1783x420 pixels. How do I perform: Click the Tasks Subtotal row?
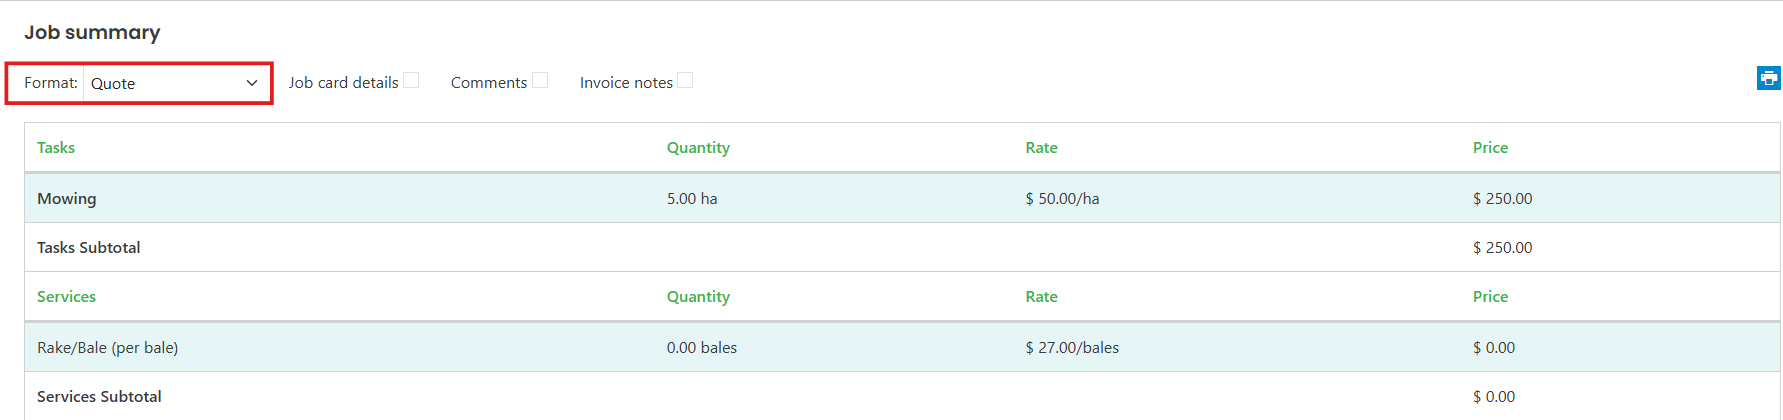click(902, 247)
